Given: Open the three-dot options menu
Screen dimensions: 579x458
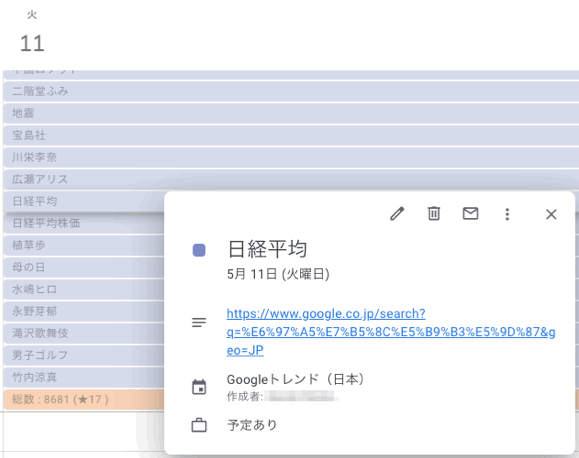Looking at the screenshot, I should pyautogui.click(x=507, y=214).
